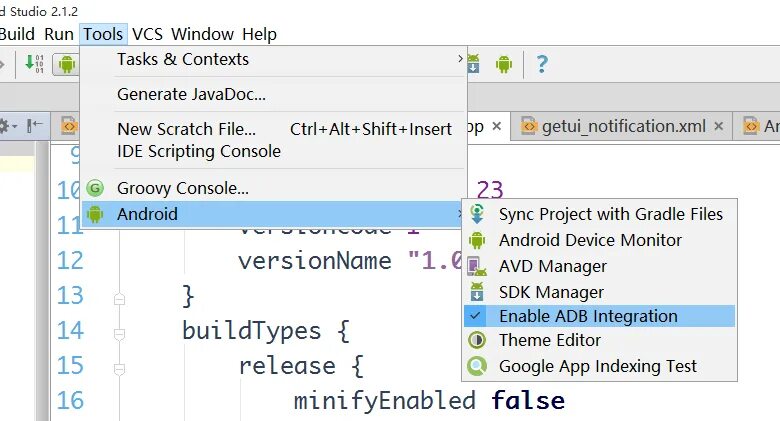The width and height of the screenshot is (780, 421).
Task: Click the Theme Editor half-circle icon
Action: (479, 340)
